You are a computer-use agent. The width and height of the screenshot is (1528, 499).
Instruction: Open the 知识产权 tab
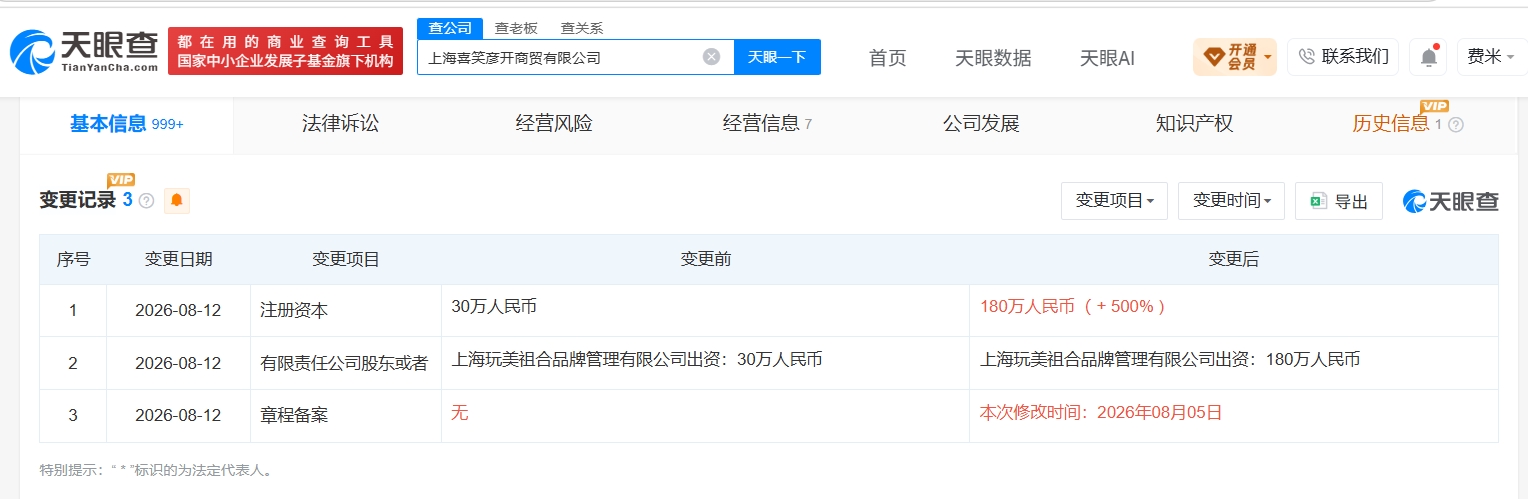[1194, 124]
